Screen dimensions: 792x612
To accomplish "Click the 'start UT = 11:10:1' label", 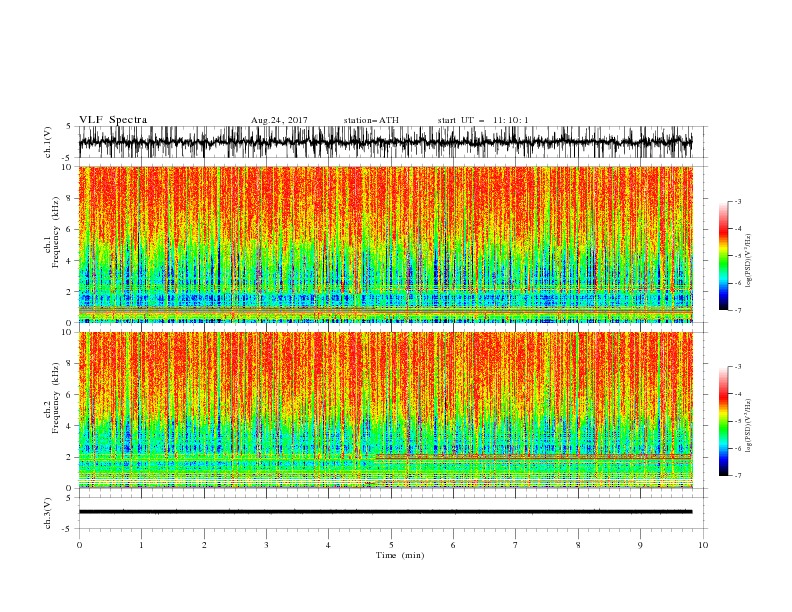I will tap(483, 120).
